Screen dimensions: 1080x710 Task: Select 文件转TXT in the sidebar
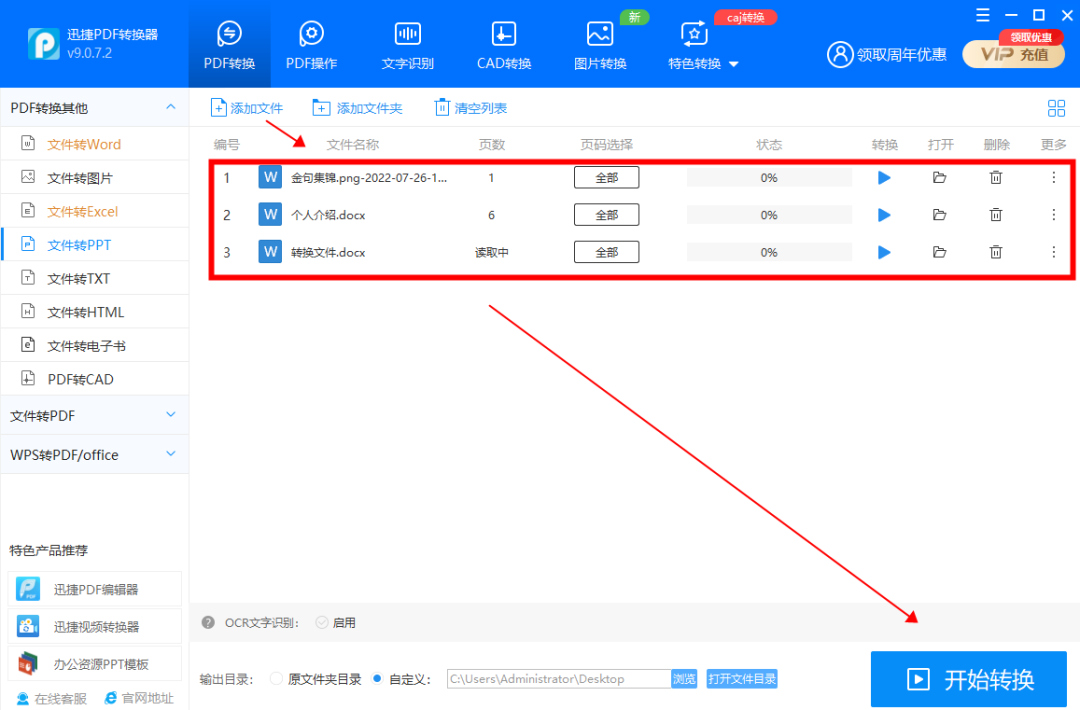(x=94, y=278)
